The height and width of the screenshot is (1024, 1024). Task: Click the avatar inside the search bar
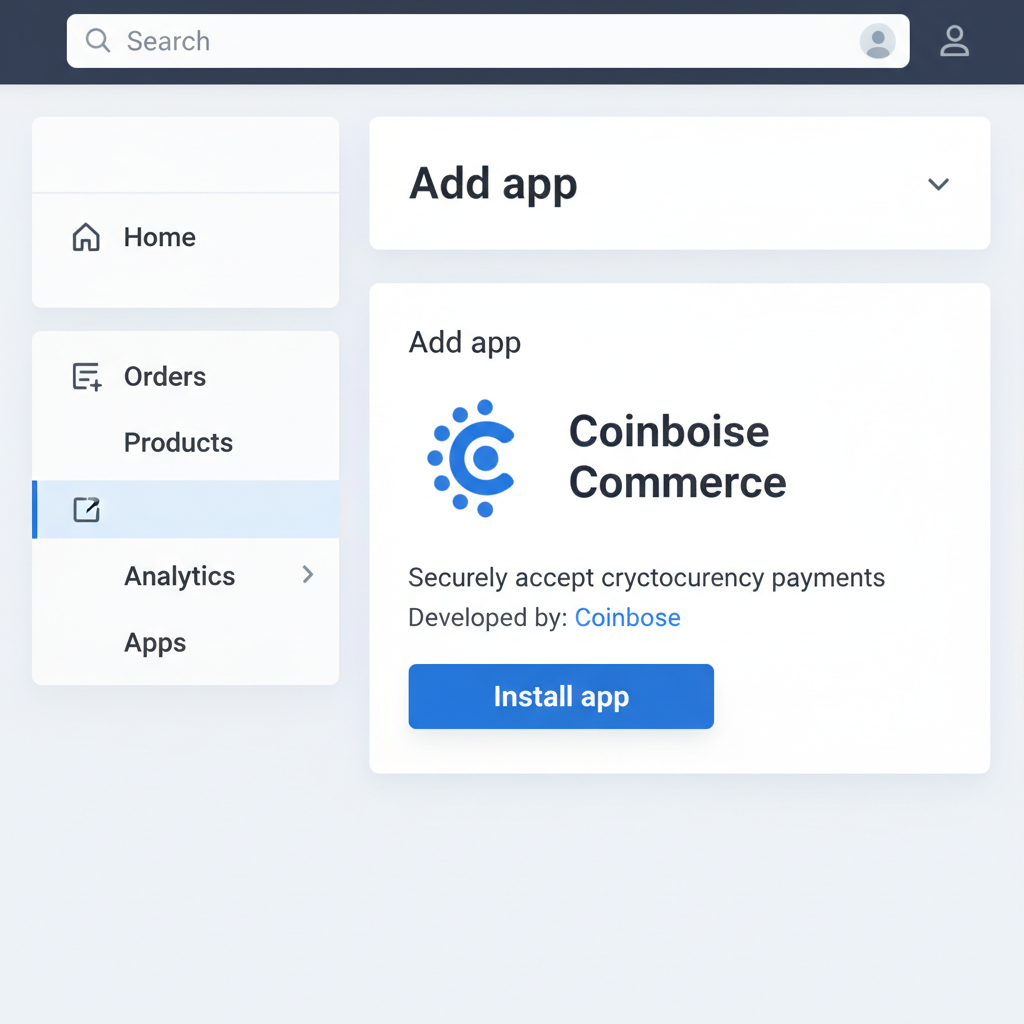tap(878, 41)
